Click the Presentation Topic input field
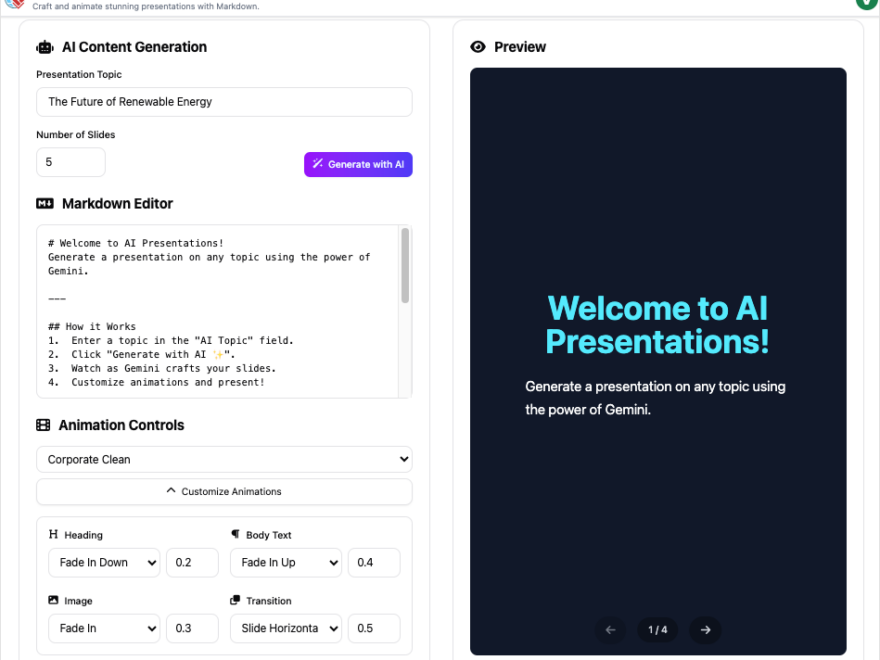Image resolution: width=880 pixels, height=660 pixels. pyautogui.click(x=224, y=102)
